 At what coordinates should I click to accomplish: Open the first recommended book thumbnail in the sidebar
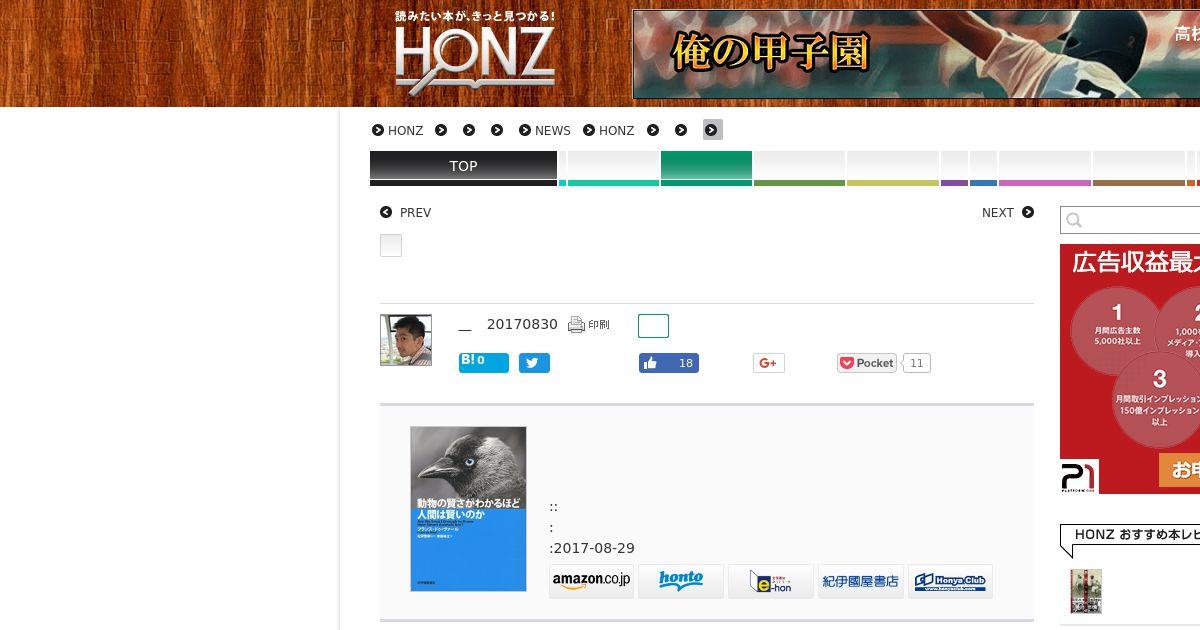(1086, 591)
